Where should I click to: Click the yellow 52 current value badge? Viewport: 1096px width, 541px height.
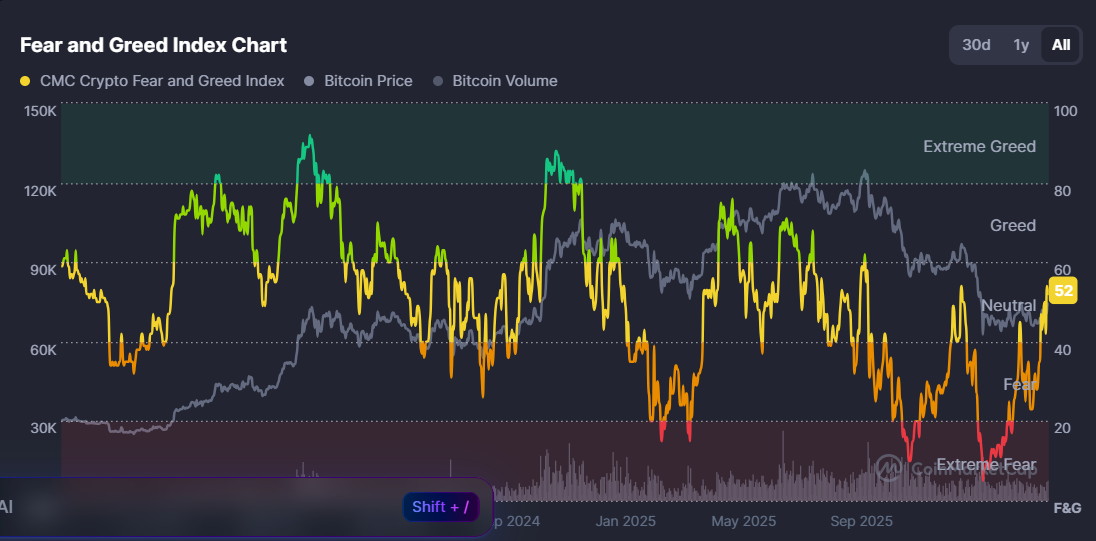coord(1064,291)
